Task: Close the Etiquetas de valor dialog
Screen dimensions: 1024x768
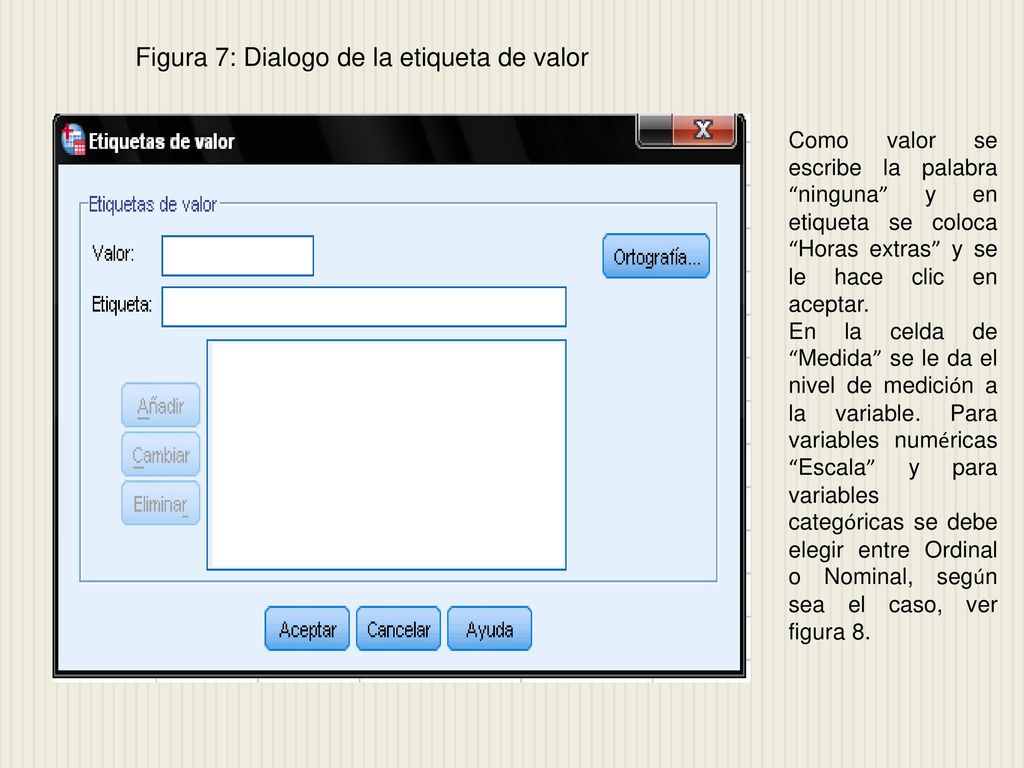Action: tap(703, 129)
